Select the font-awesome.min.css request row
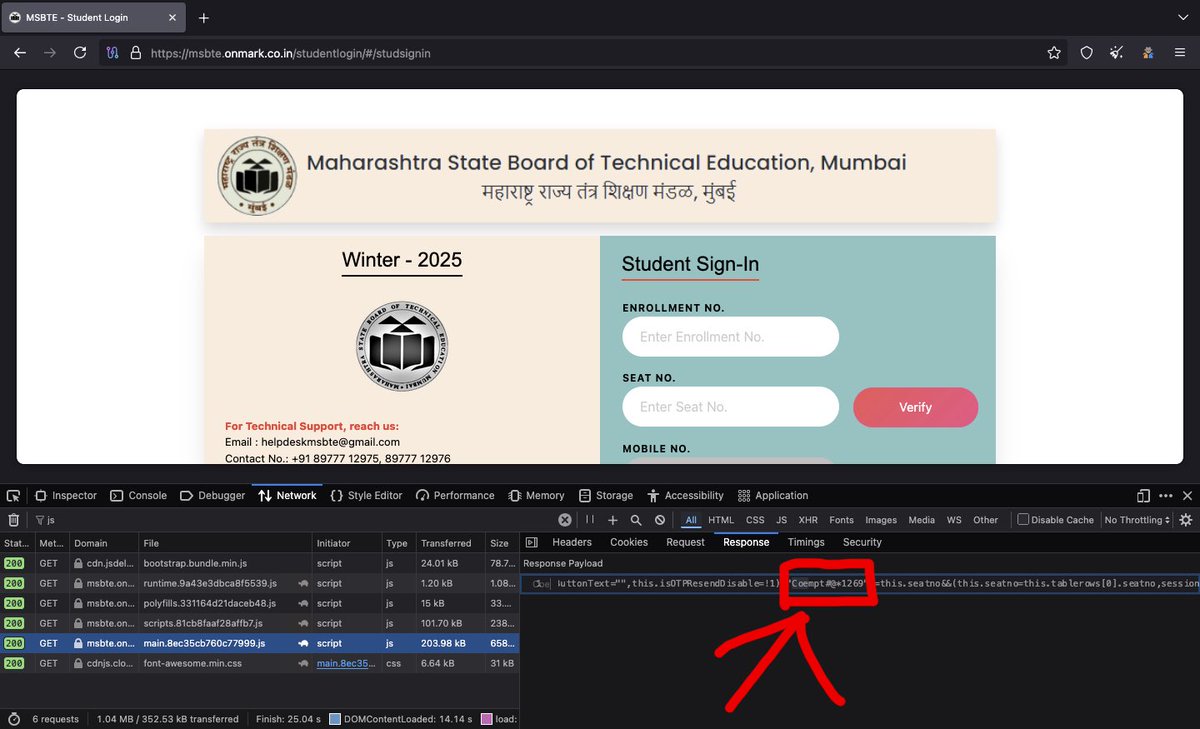The image size is (1200, 729). coord(259,663)
